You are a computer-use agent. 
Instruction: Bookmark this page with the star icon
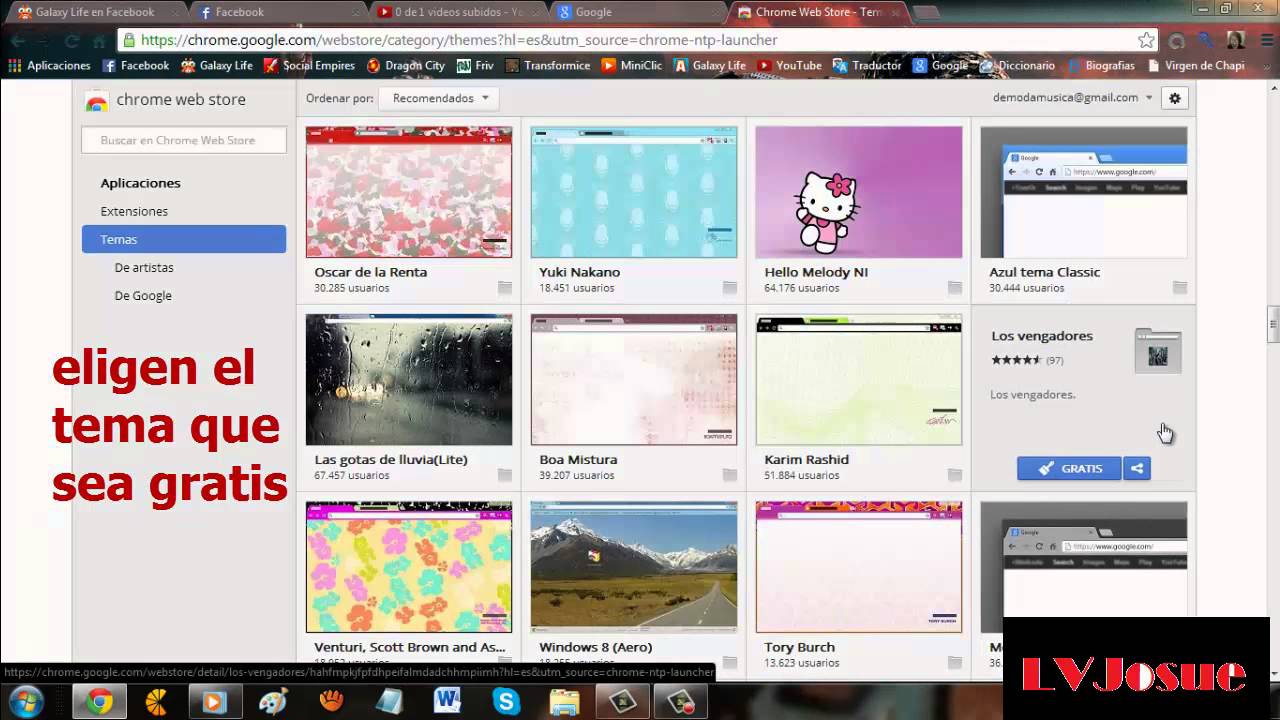[x=1146, y=41]
